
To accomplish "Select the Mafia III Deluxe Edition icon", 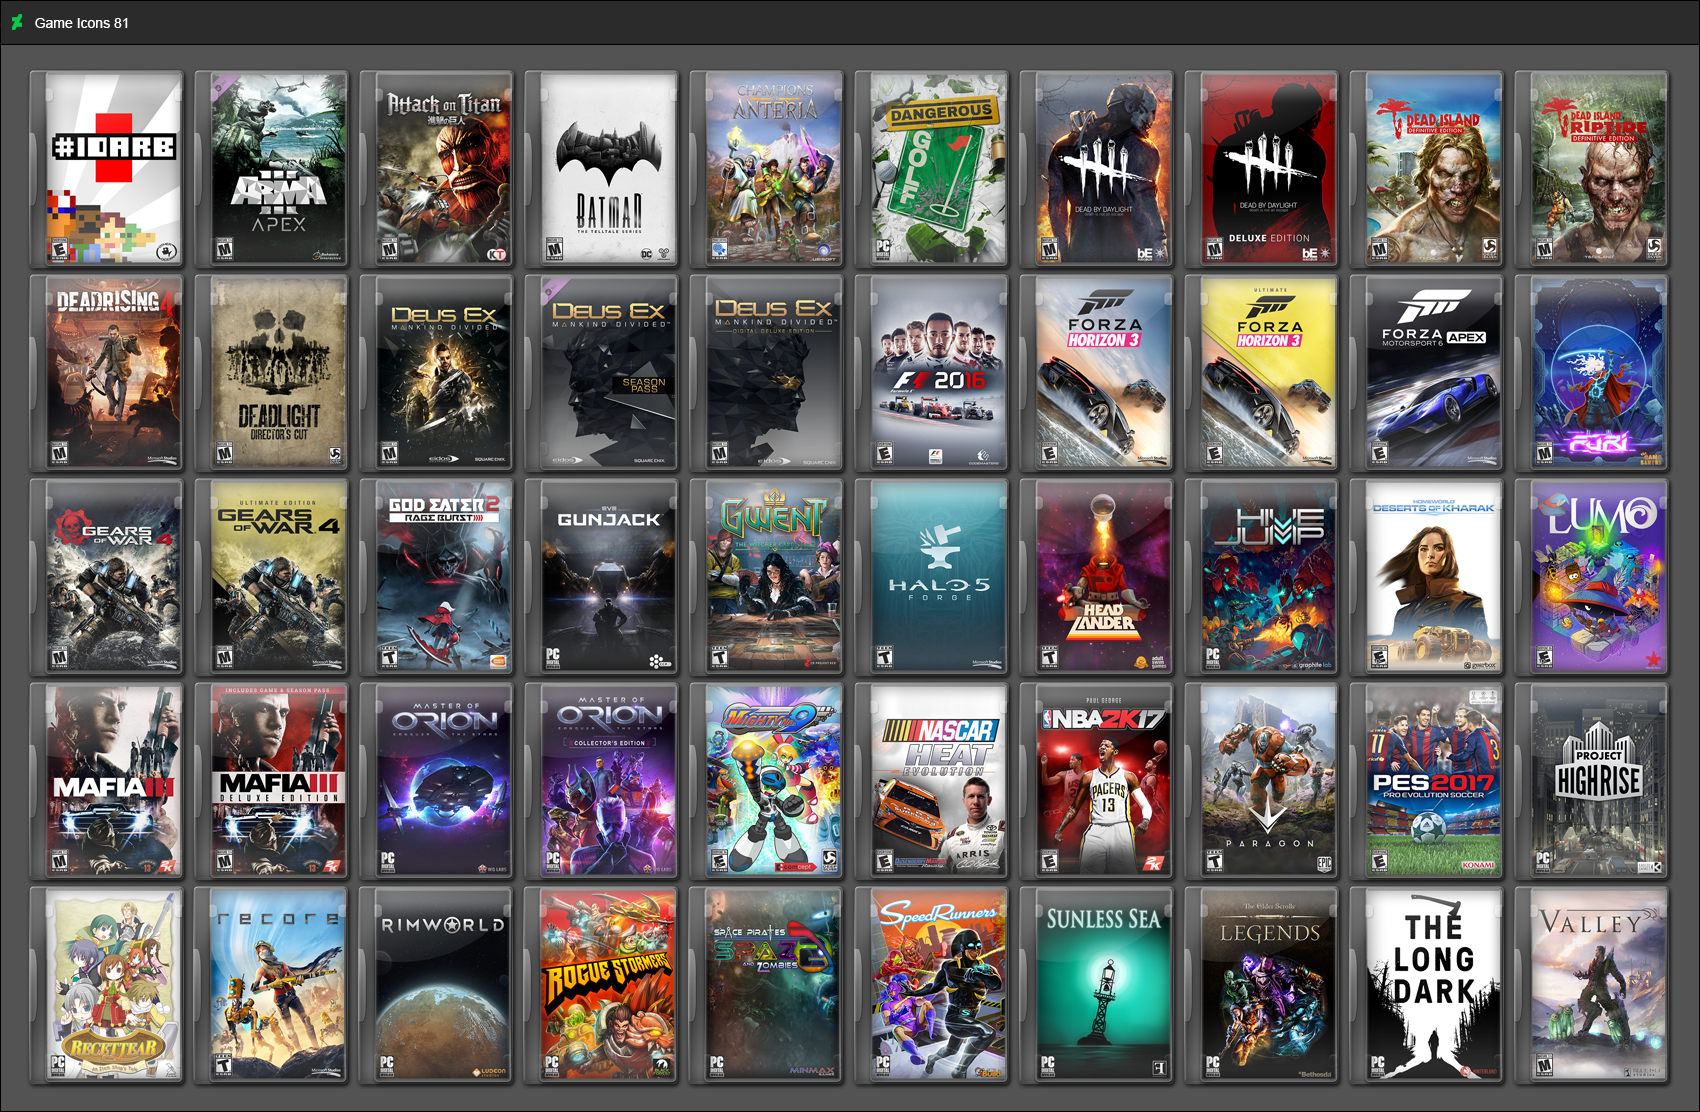I will point(272,782).
